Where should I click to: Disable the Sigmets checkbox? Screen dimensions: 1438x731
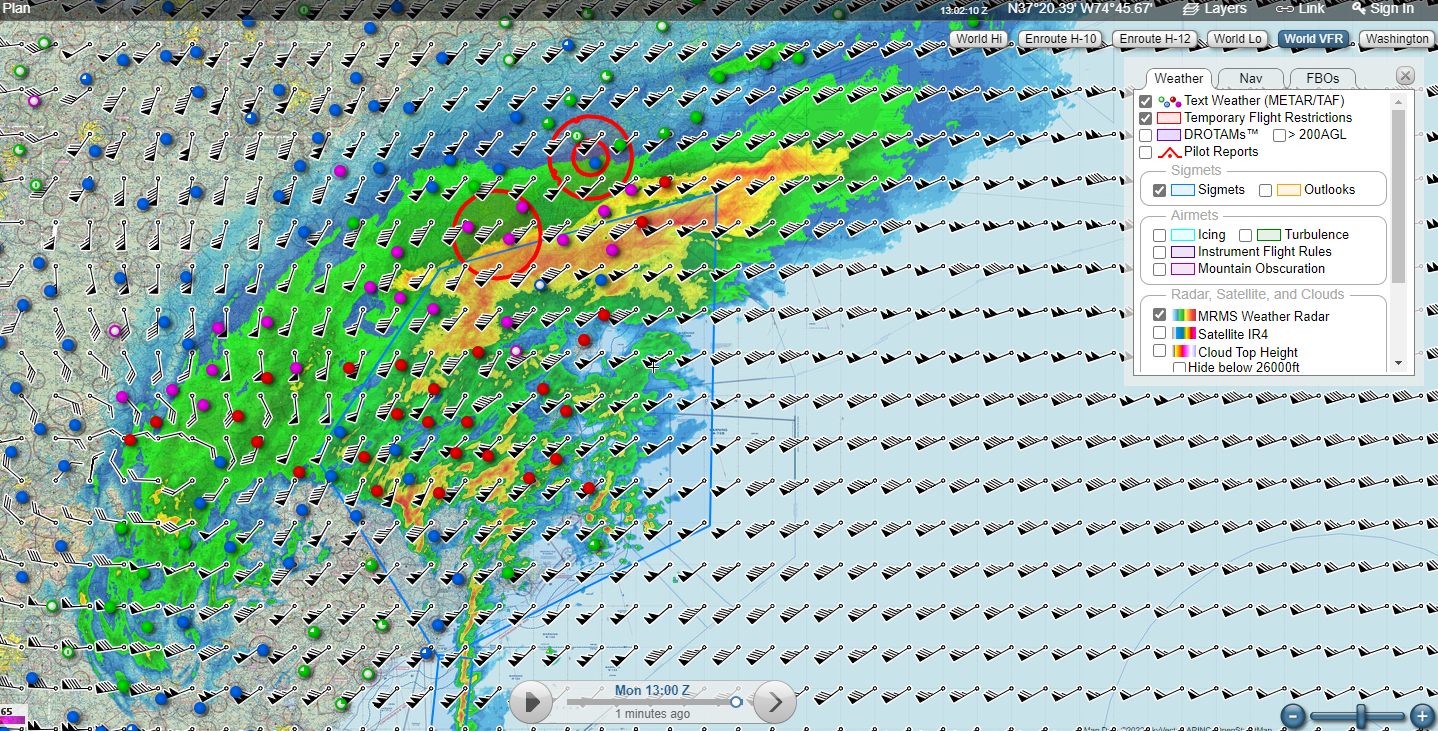(1159, 190)
